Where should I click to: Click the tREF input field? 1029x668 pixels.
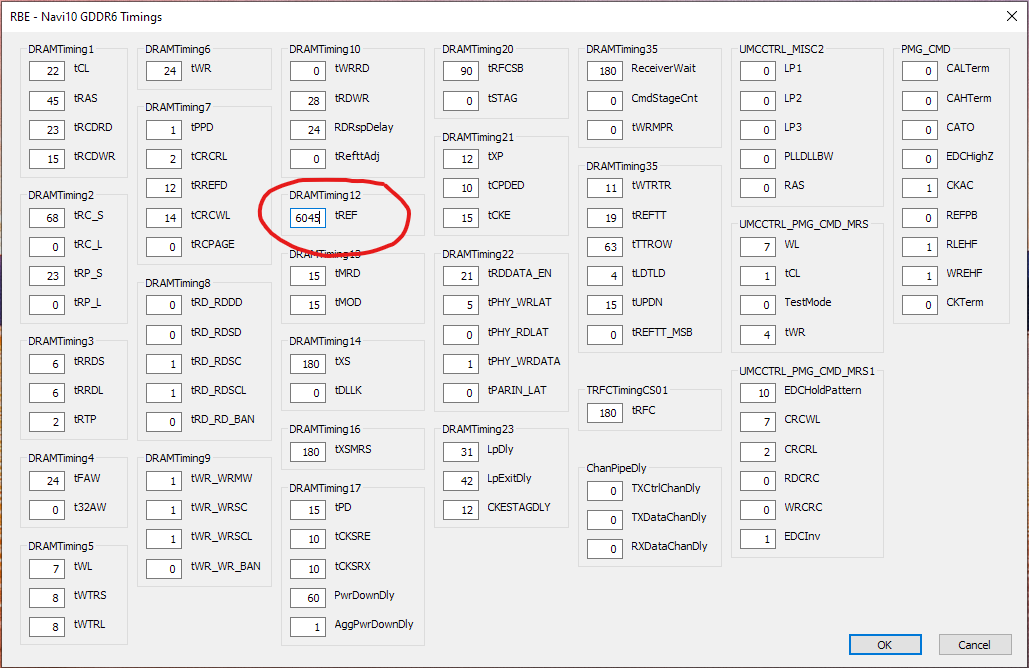click(x=308, y=216)
